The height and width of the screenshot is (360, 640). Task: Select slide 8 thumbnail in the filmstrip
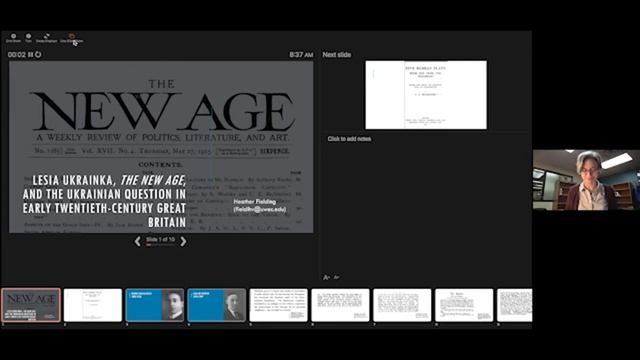(x=464, y=305)
